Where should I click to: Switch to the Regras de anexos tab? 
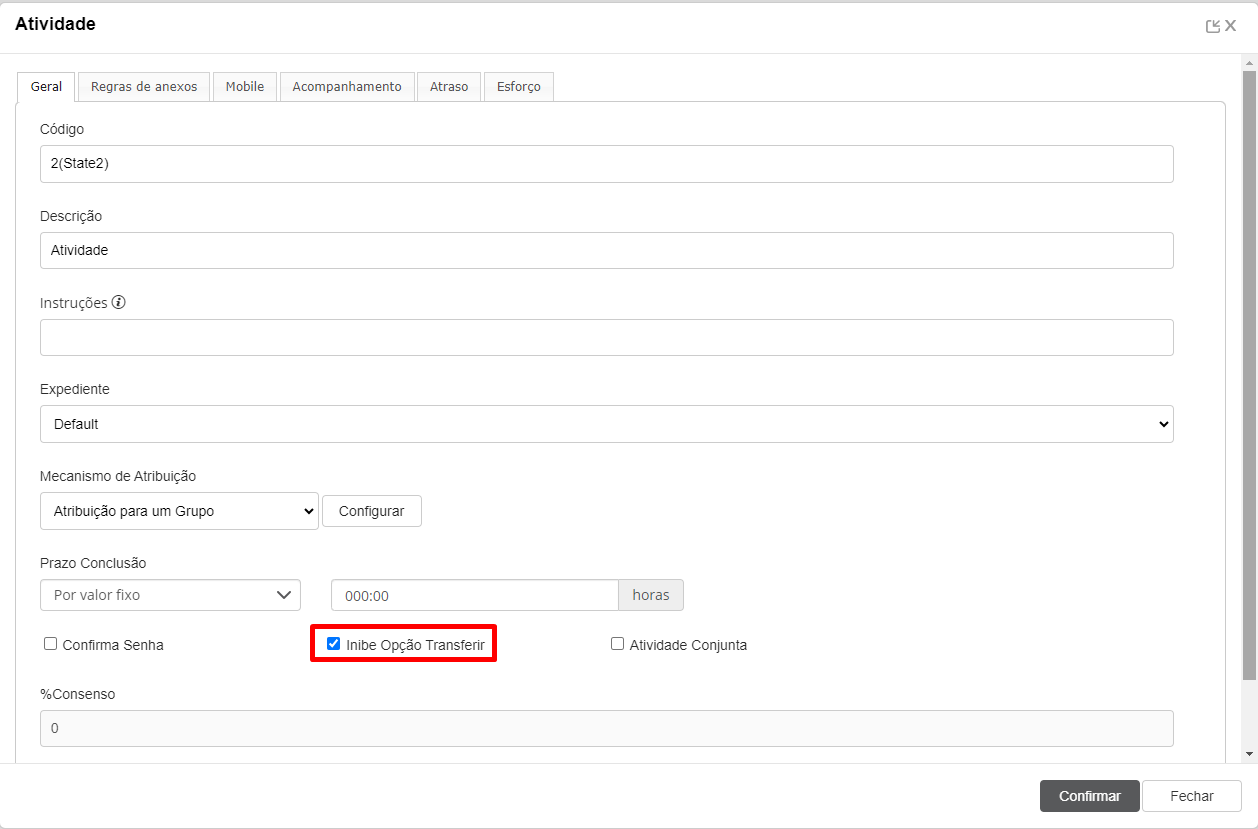(144, 87)
